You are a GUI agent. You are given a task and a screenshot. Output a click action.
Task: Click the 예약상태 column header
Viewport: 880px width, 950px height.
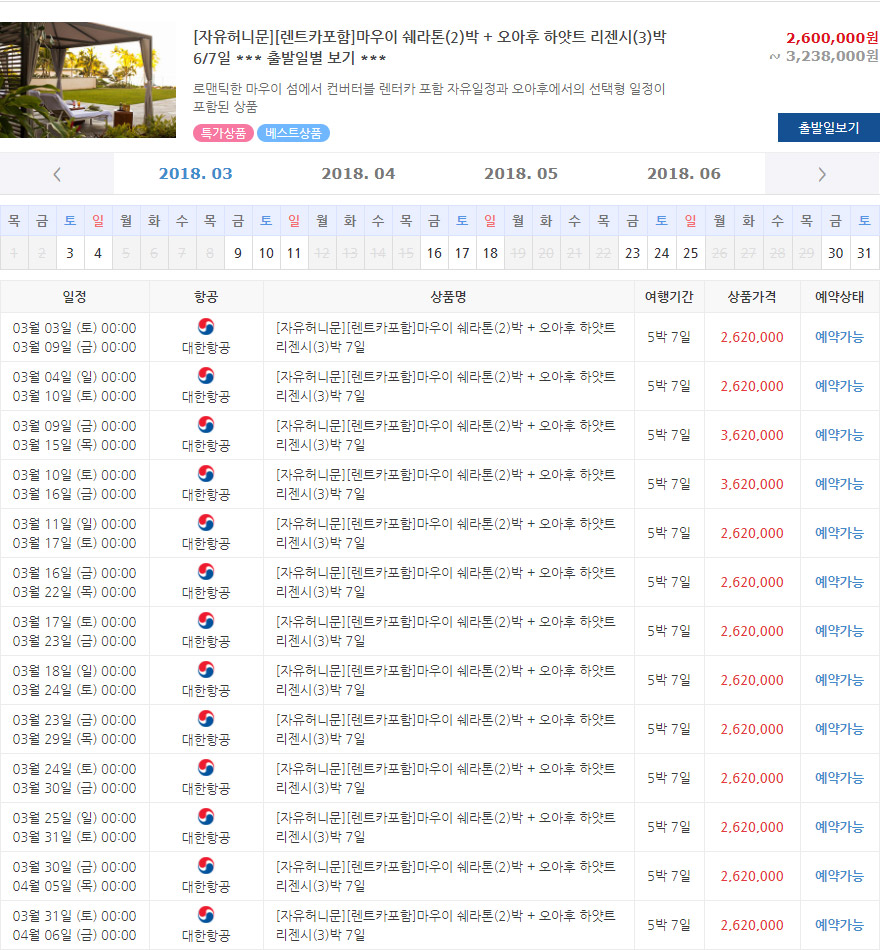tap(839, 297)
